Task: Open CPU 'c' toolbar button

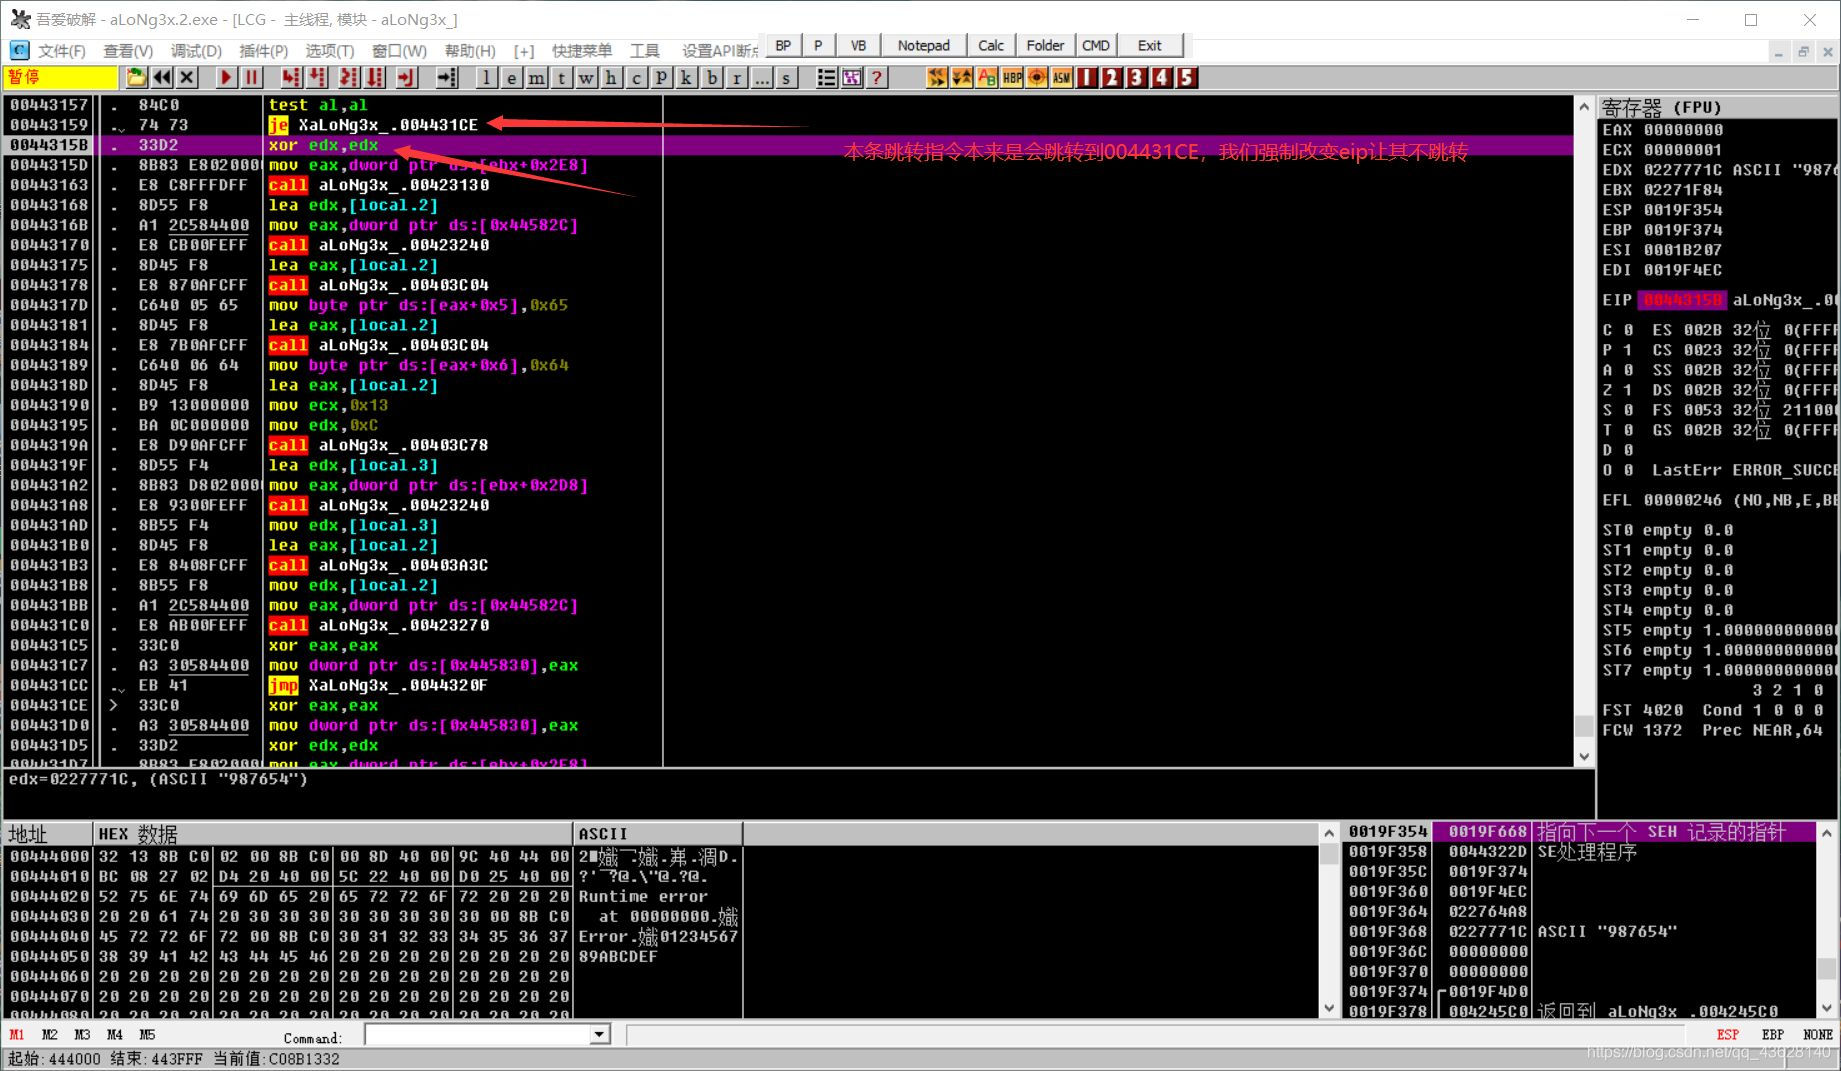Action: tap(636, 77)
